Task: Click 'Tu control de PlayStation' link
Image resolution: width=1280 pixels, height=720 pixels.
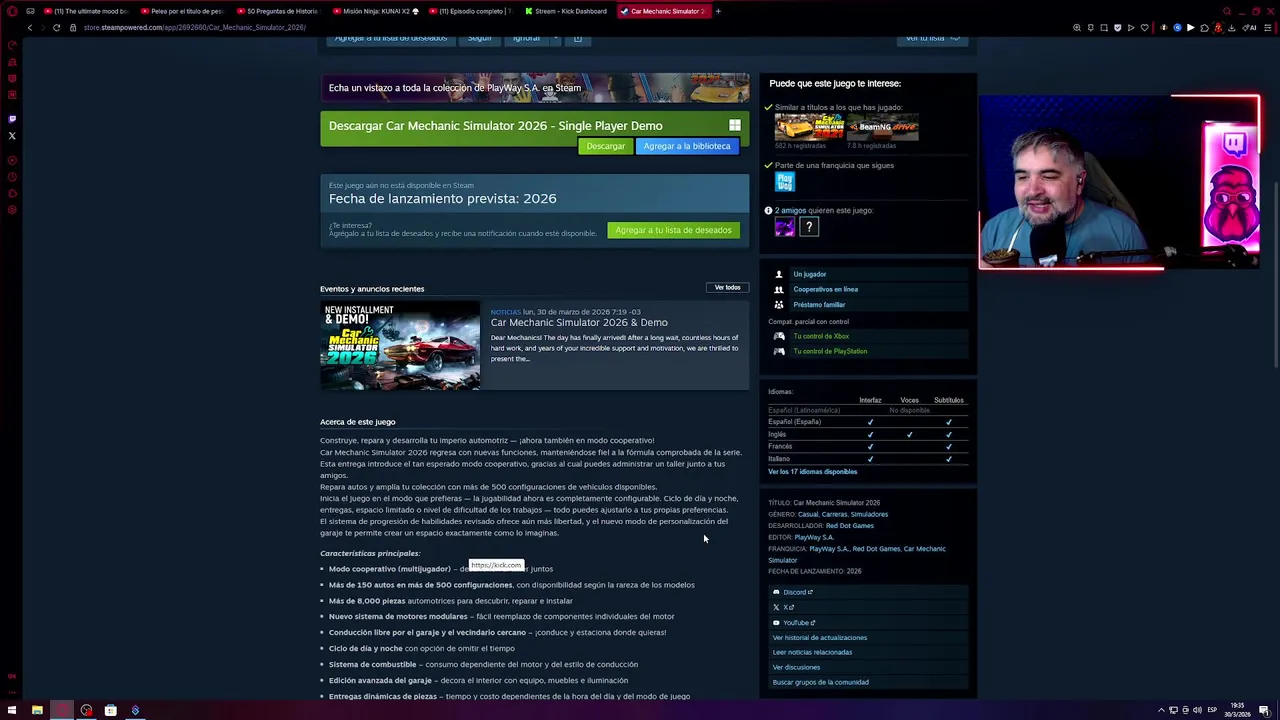Action: (x=830, y=351)
